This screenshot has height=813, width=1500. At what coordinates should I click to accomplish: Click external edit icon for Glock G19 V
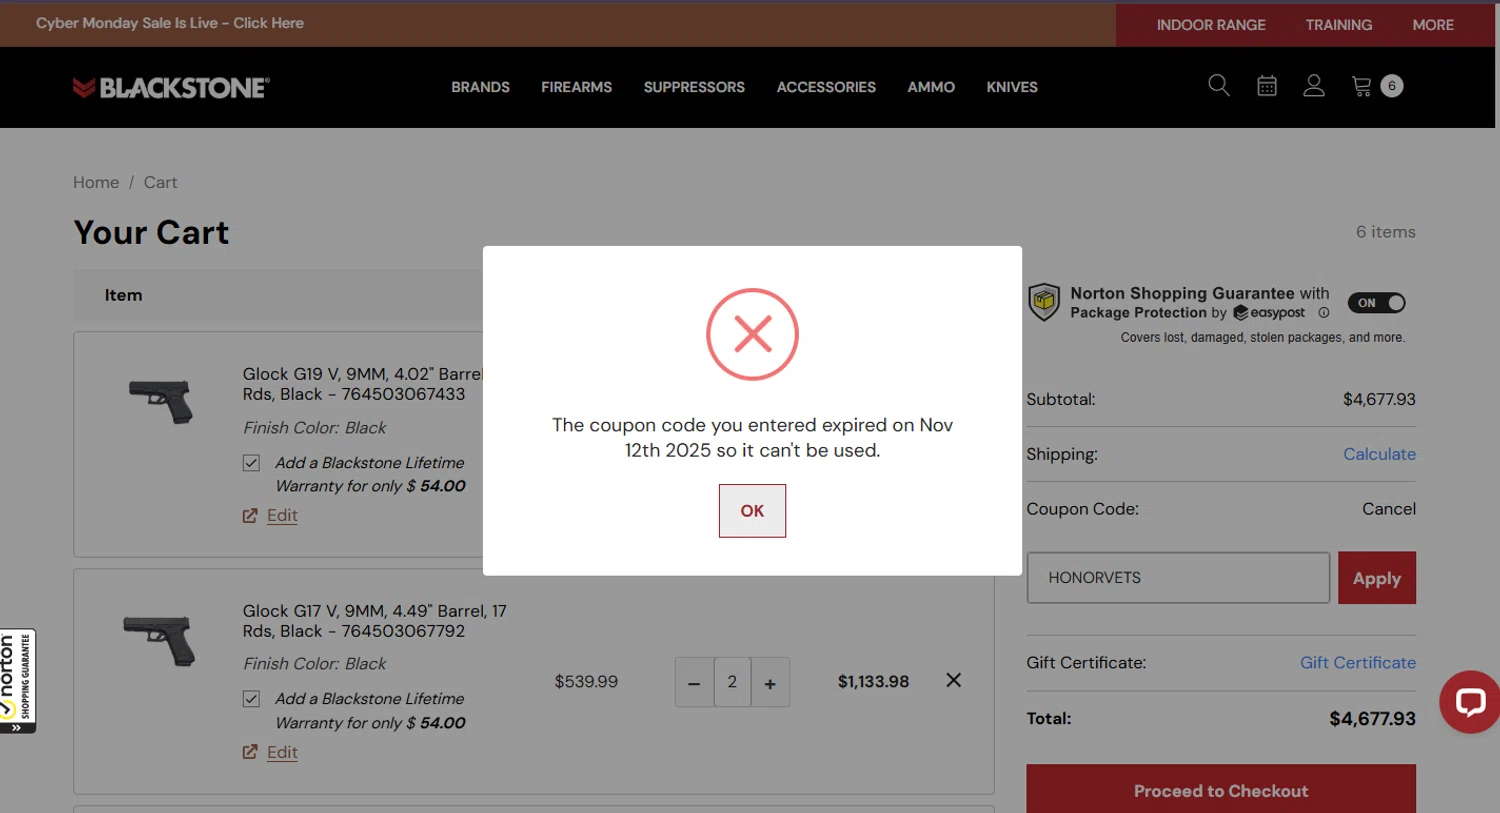(250, 516)
